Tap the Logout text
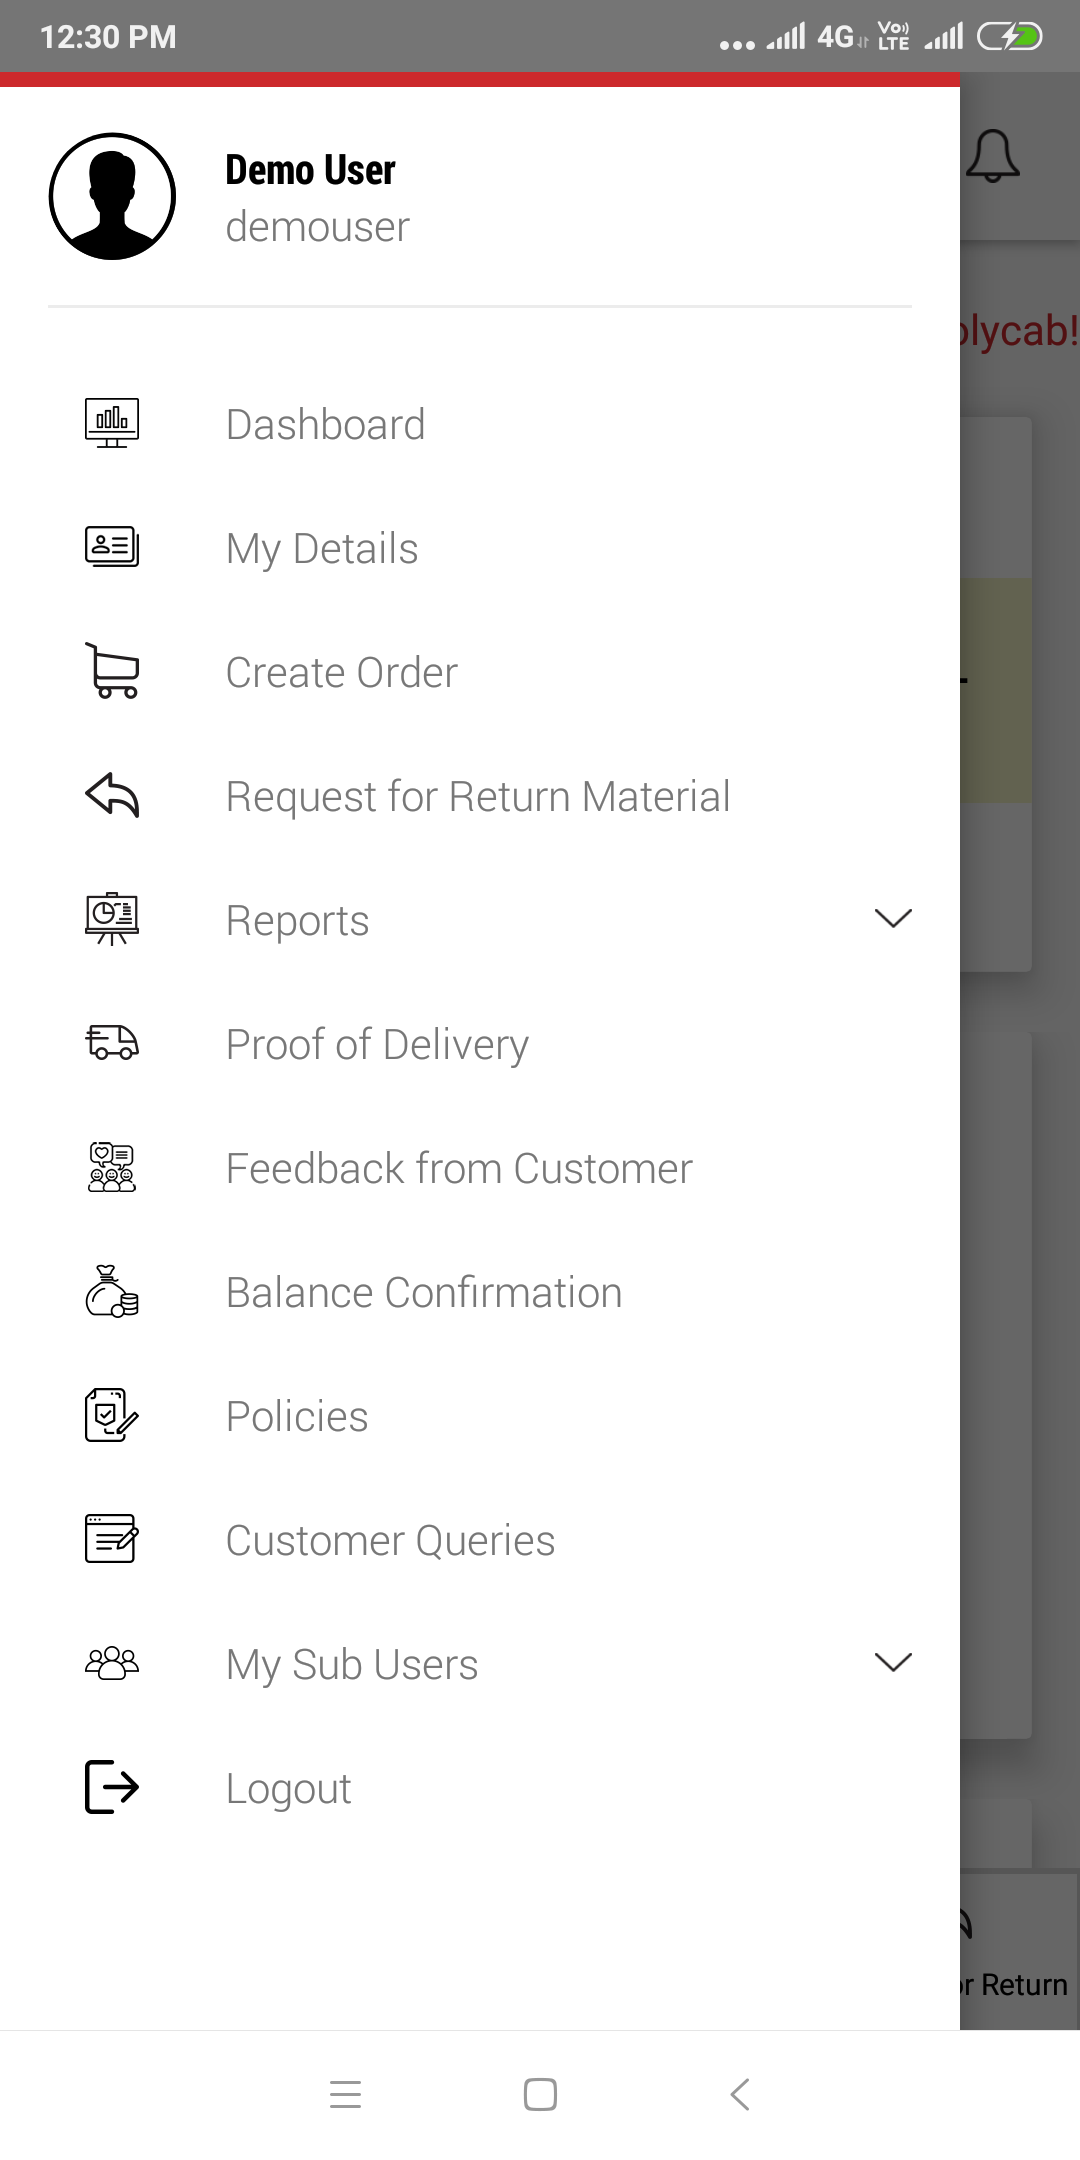 [289, 1789]
